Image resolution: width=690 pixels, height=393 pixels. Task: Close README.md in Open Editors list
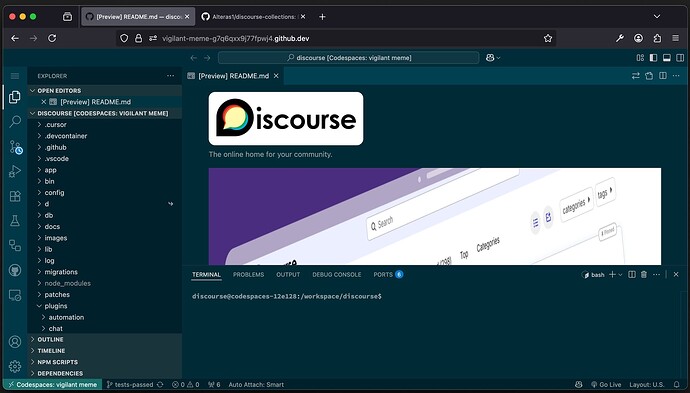tap(44, 102)
